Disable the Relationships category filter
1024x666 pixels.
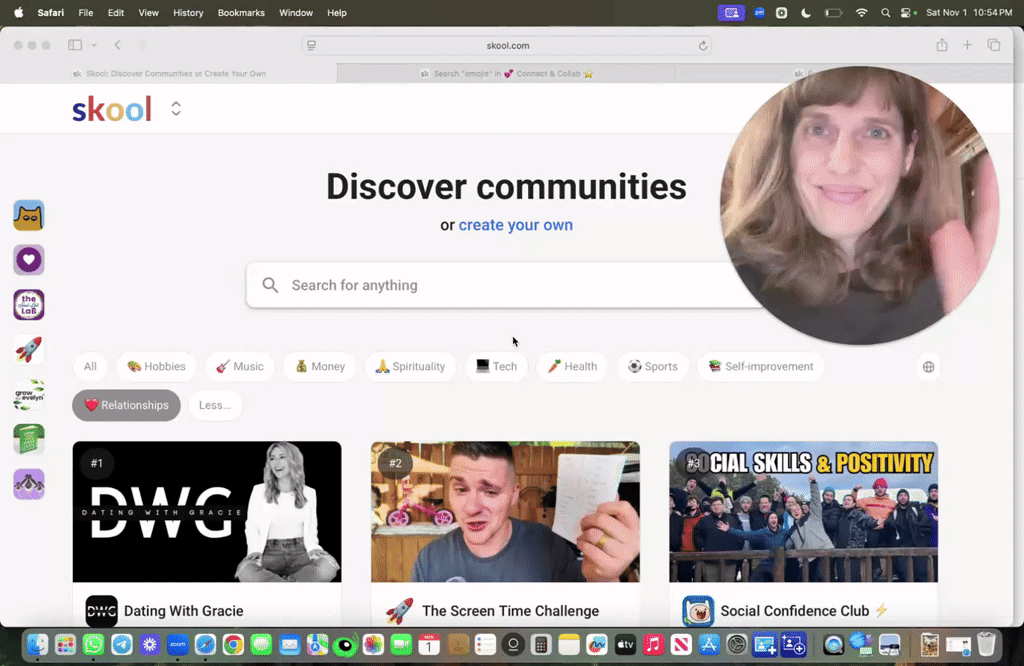(126, 405)
